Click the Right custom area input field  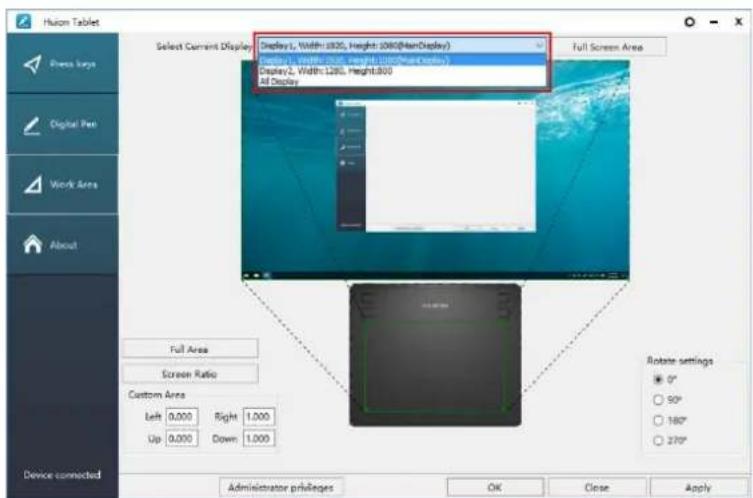[259, 416]
